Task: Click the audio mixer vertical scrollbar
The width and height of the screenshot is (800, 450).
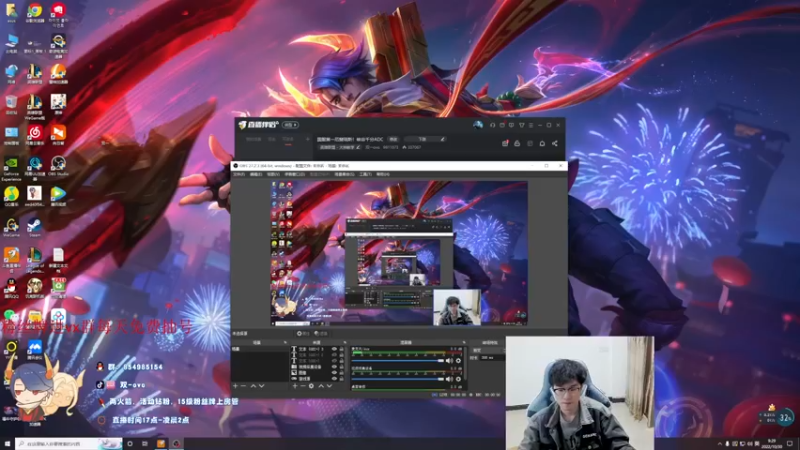Action: click(466, 364)
